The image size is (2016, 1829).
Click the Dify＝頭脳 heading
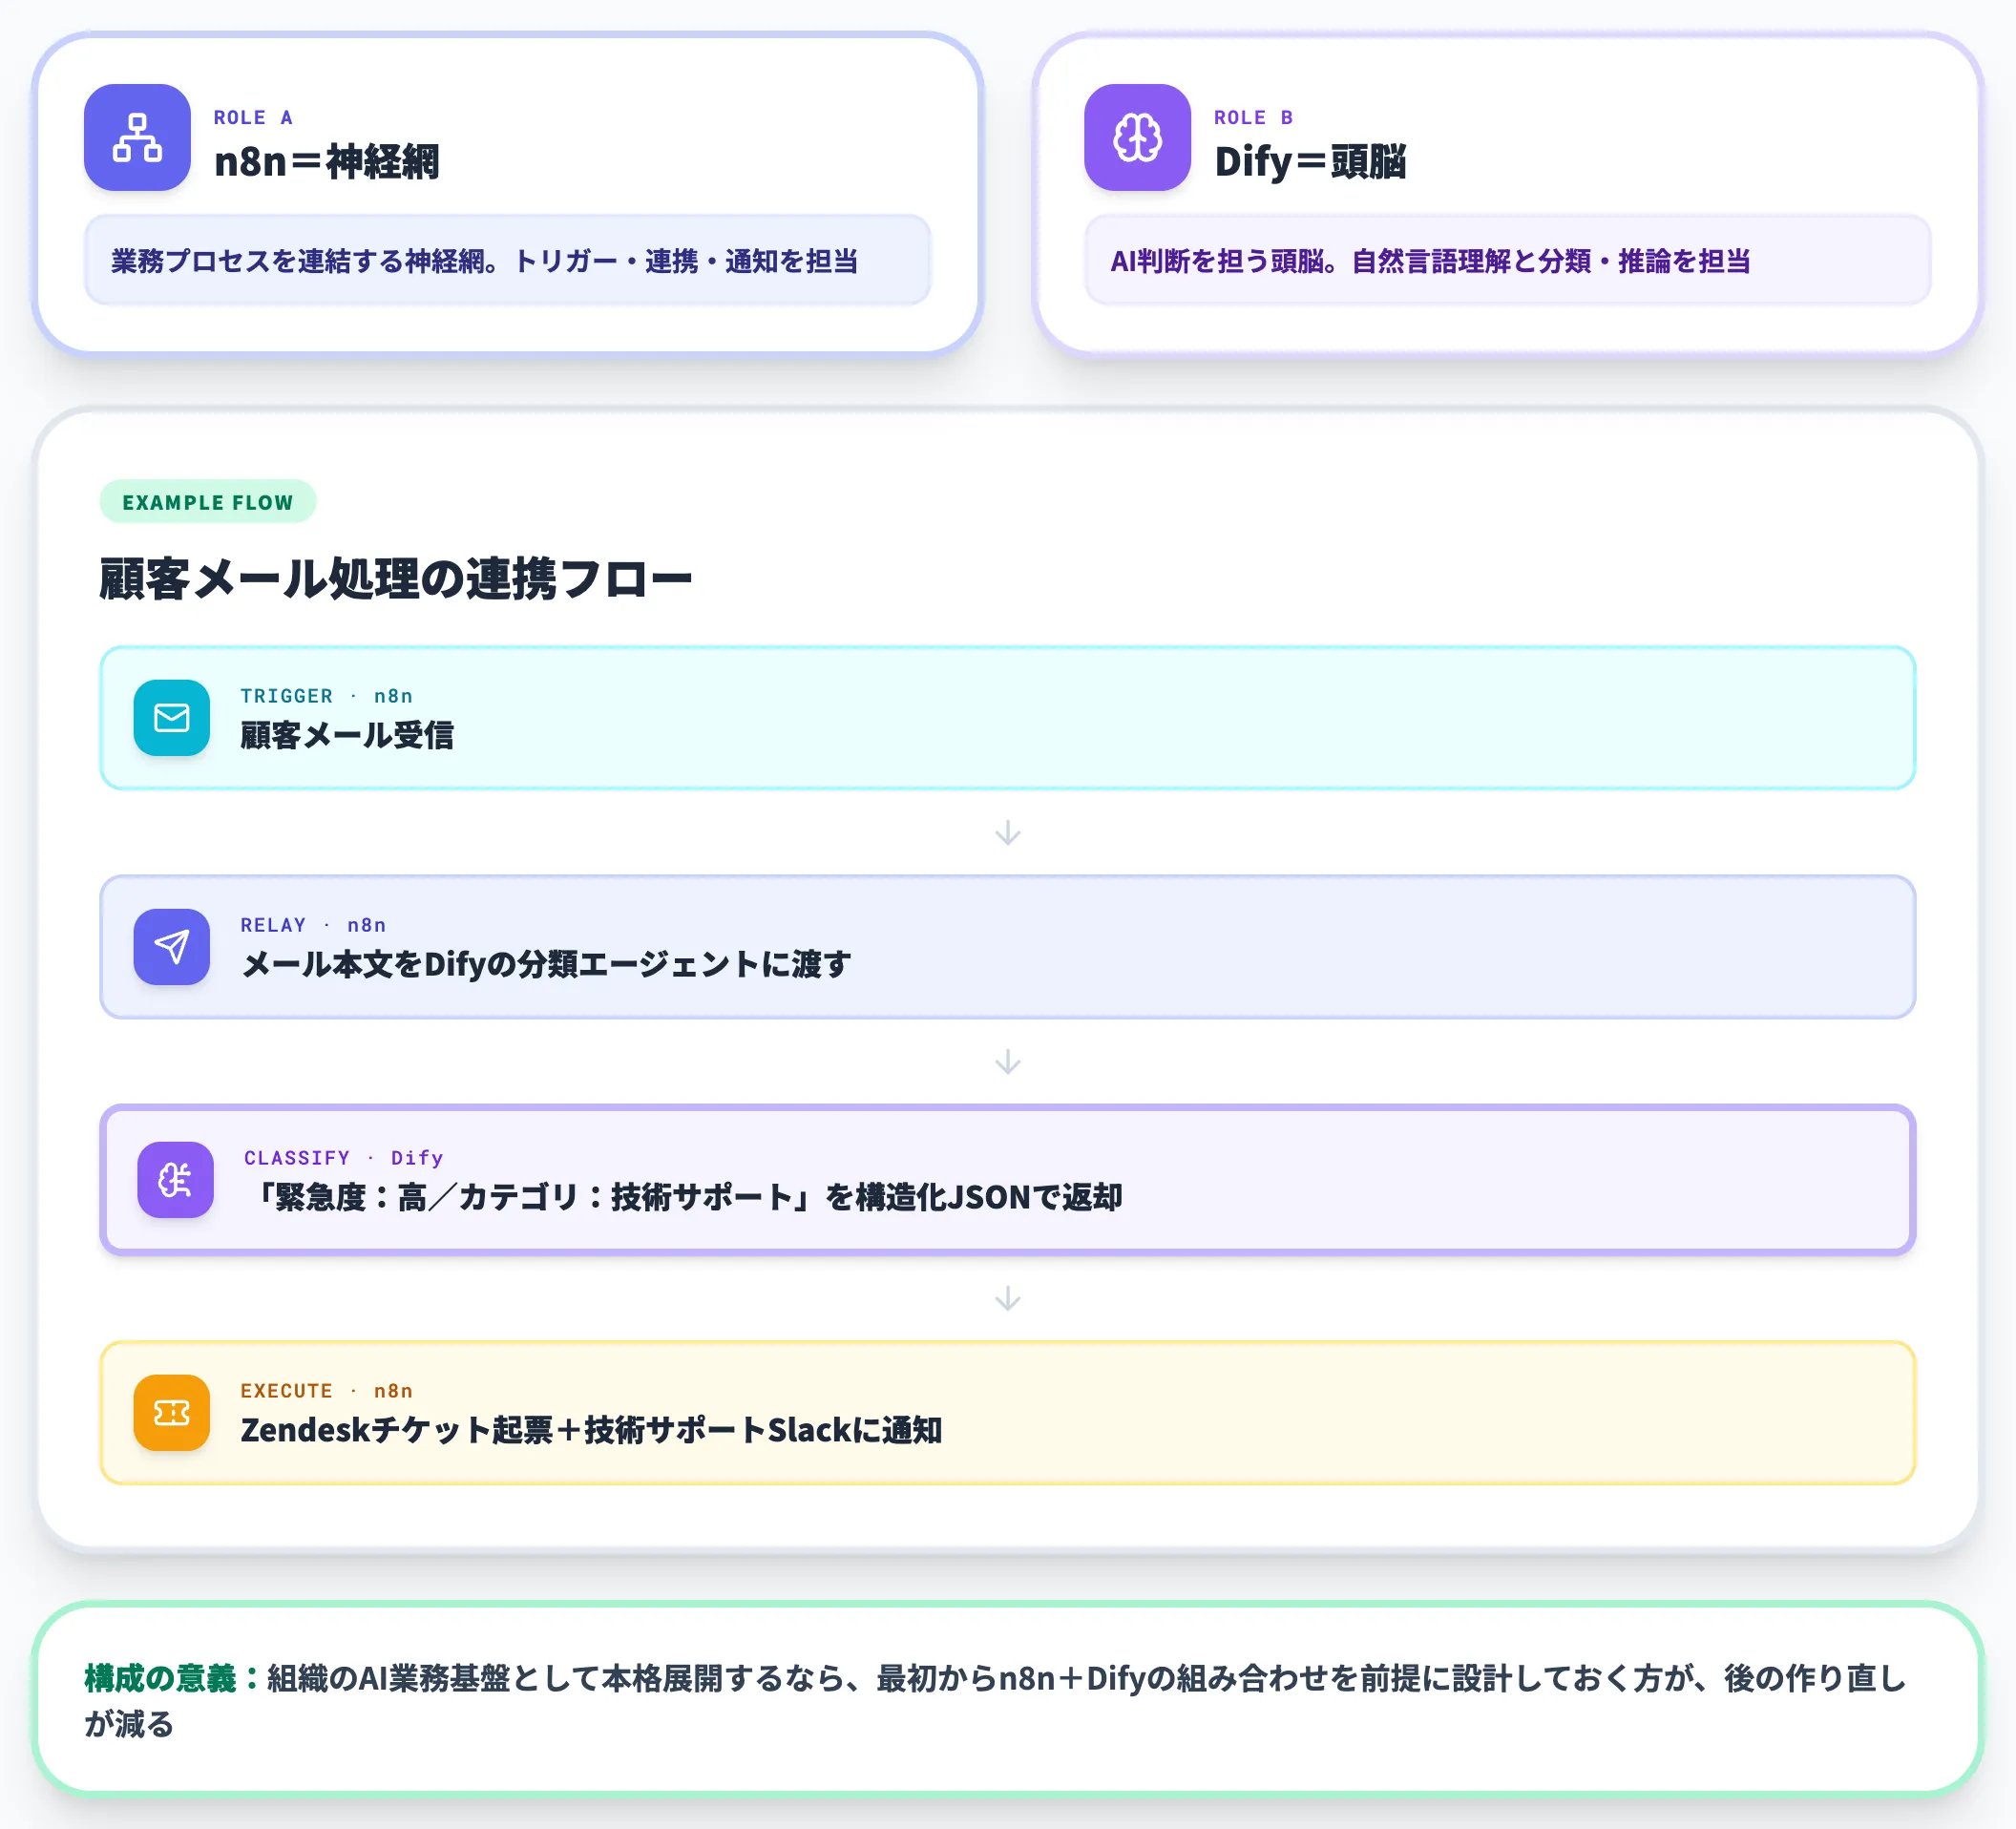point(1310,162)
